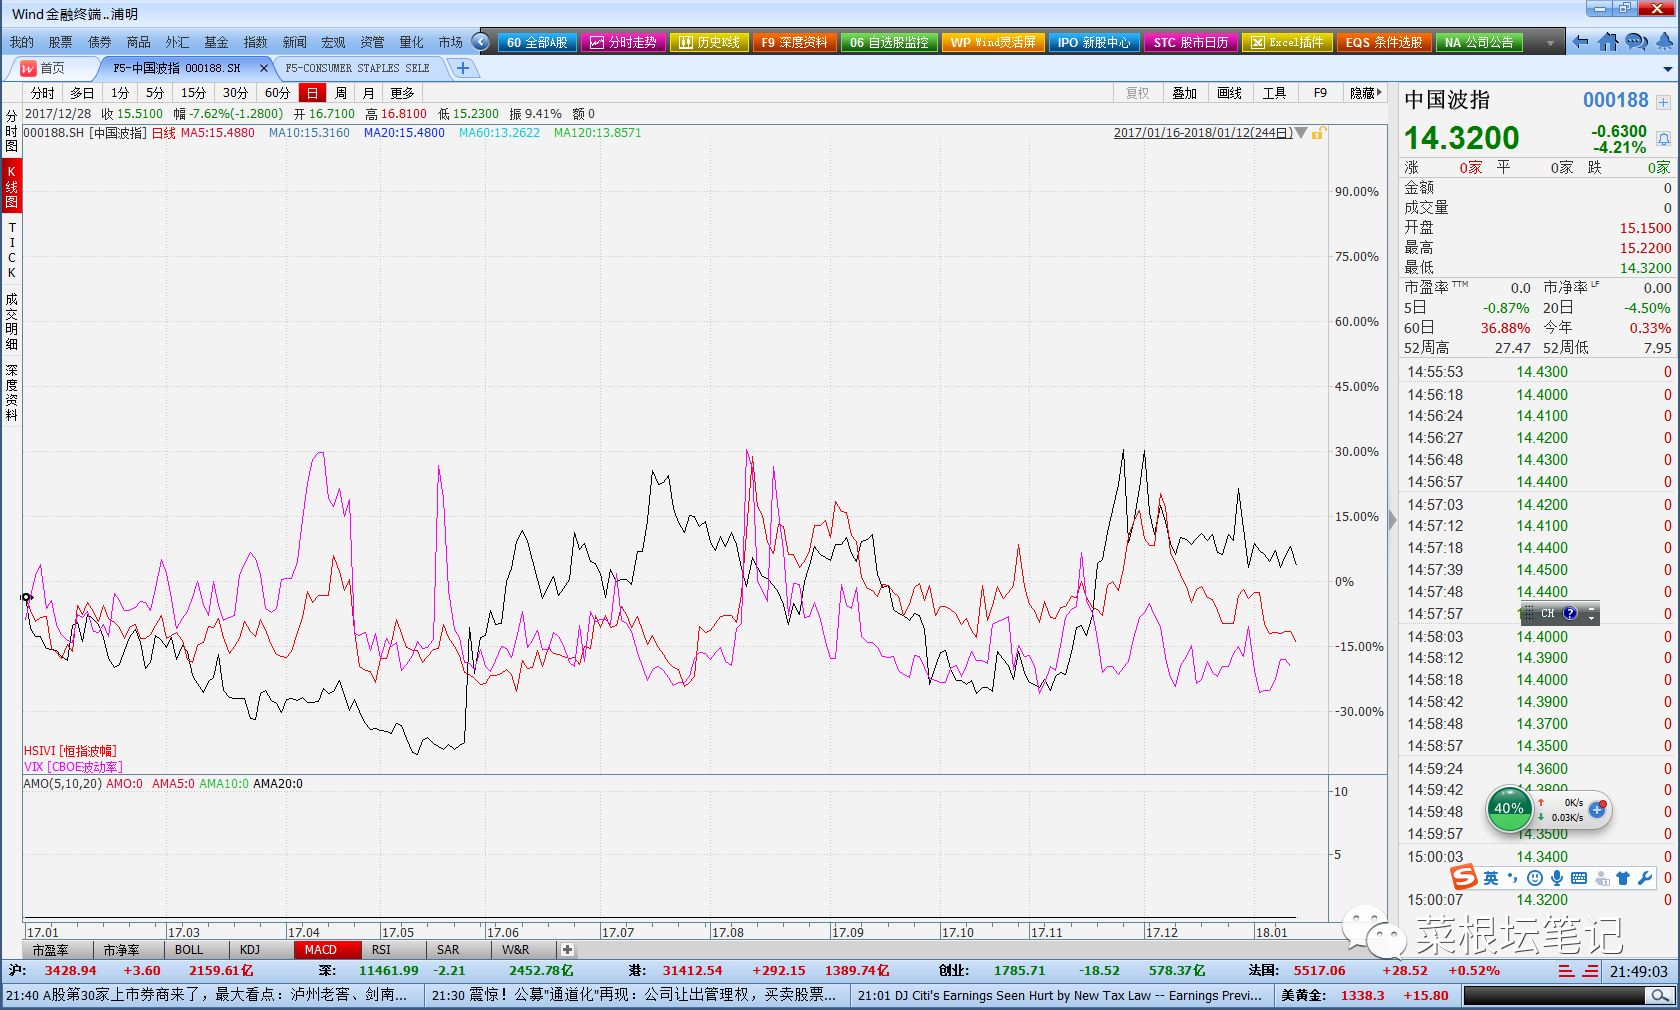Expand 隐藏 side panel arrow
Screen dimensions: 1680x1010
(1366, 93)
